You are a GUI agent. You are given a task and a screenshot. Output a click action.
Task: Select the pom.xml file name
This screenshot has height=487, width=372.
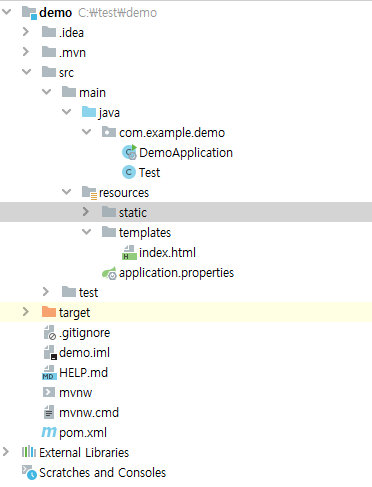(83, 433)
